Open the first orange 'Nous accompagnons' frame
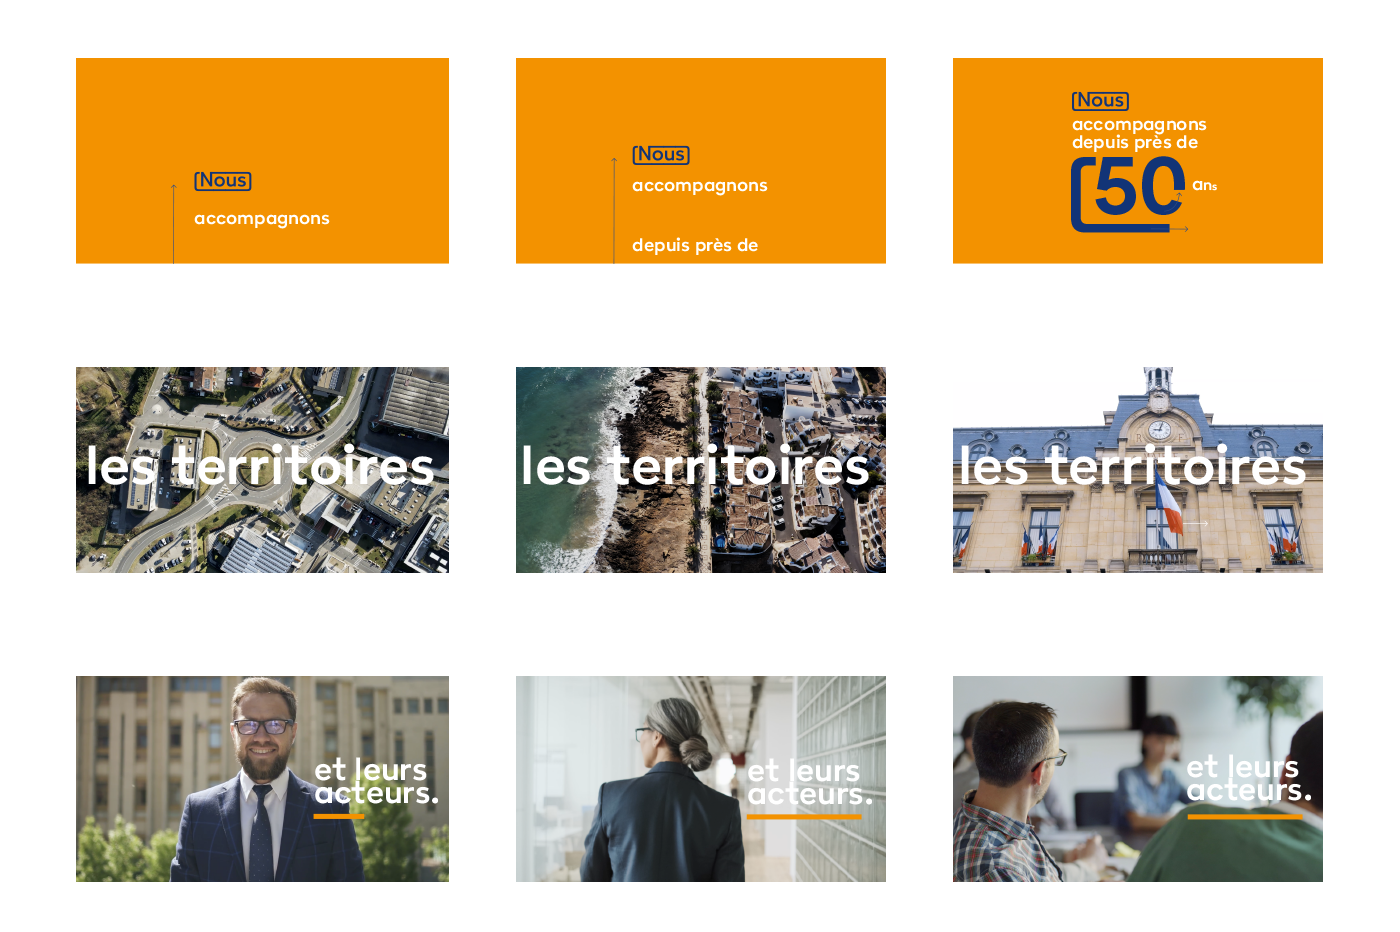The image size is (1400, 932). pyautogui.click(x=262, y=161)
